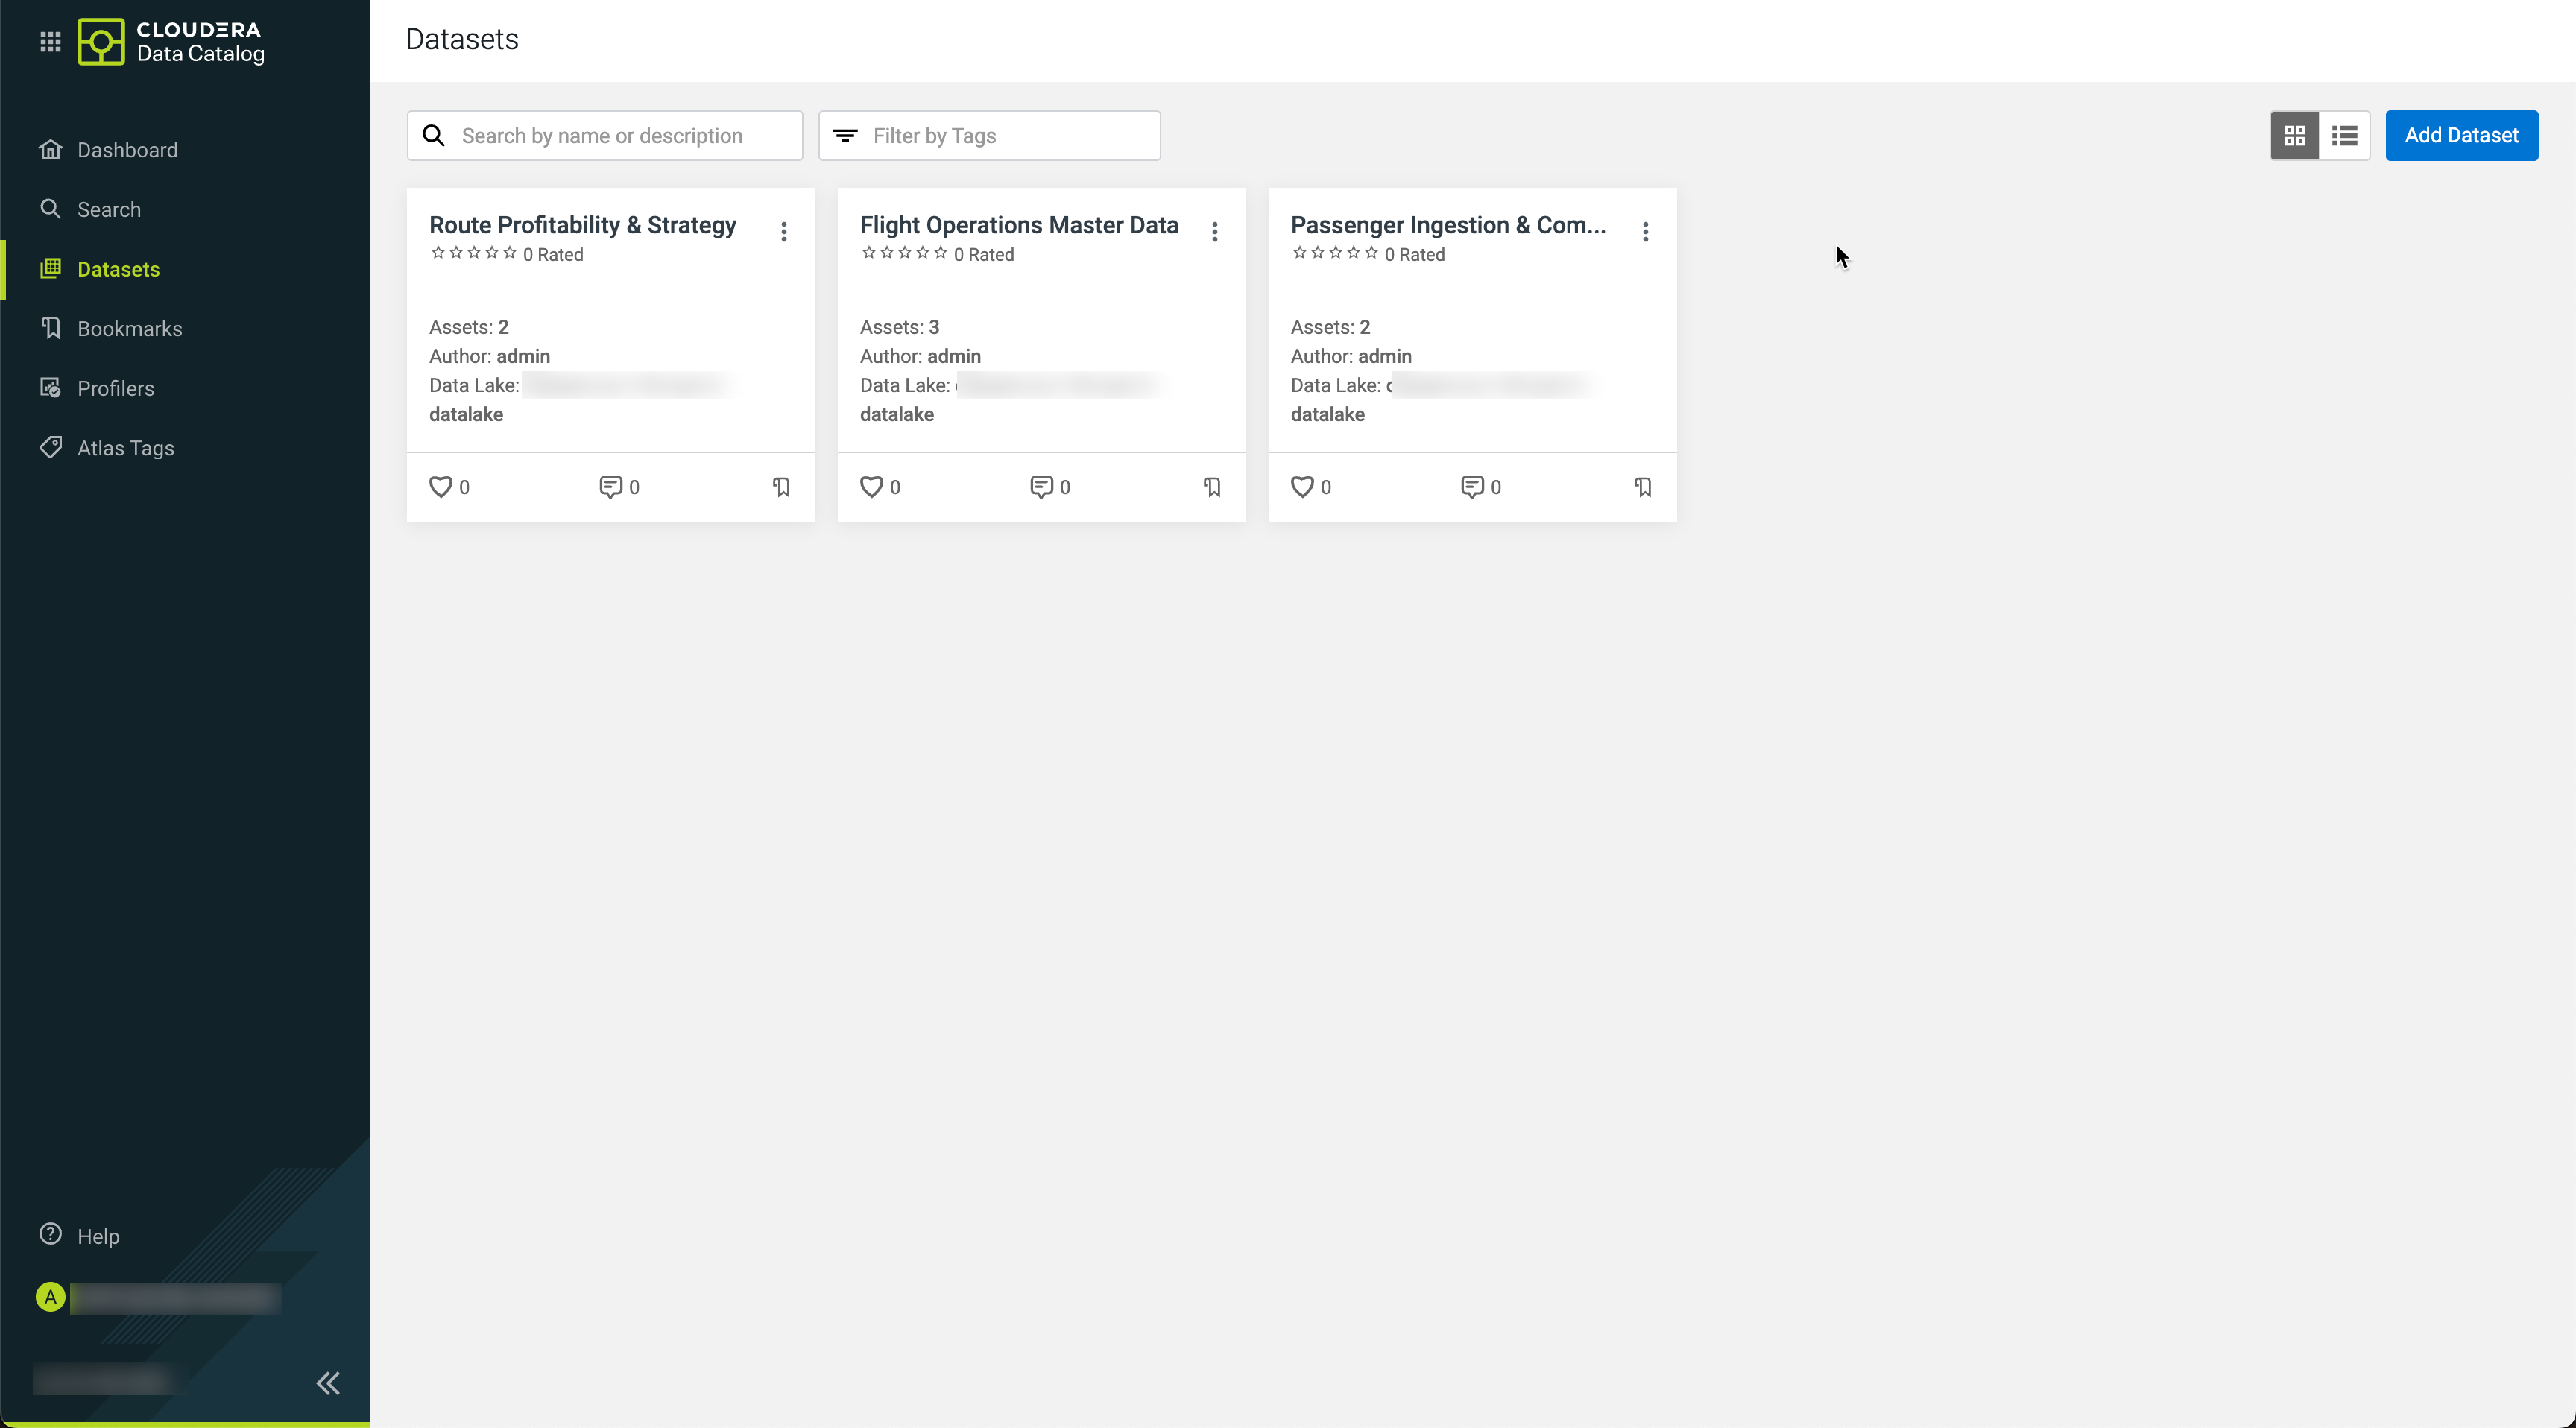Rate Route Profitability dataset five stars
This screenshot has height=1428, width=2576.
(x=510, y=253)
